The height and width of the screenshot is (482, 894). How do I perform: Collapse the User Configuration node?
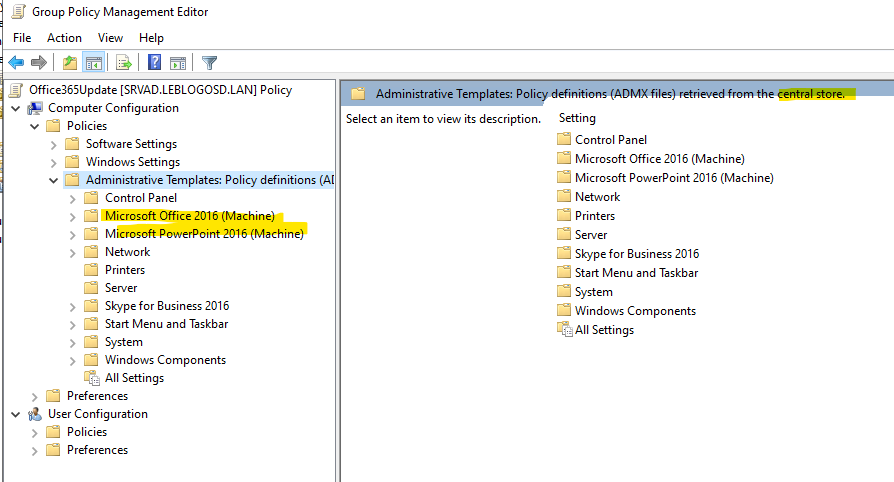coord(16,415)
